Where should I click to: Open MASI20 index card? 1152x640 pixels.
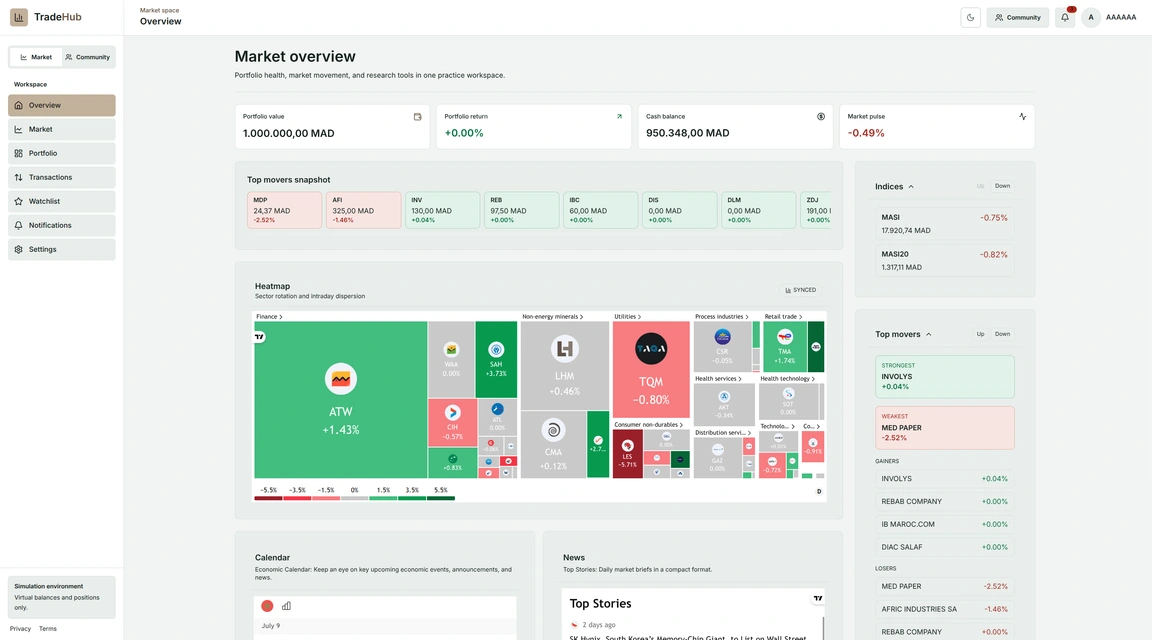point(945,260)
